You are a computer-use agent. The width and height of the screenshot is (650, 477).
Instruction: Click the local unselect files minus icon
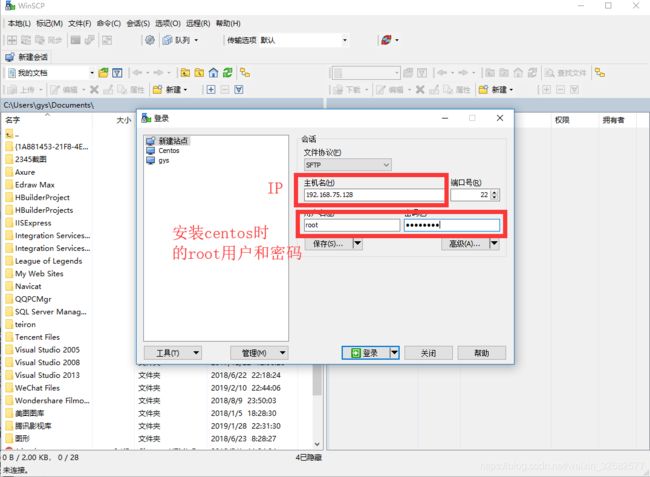click(x=225, y=90)
